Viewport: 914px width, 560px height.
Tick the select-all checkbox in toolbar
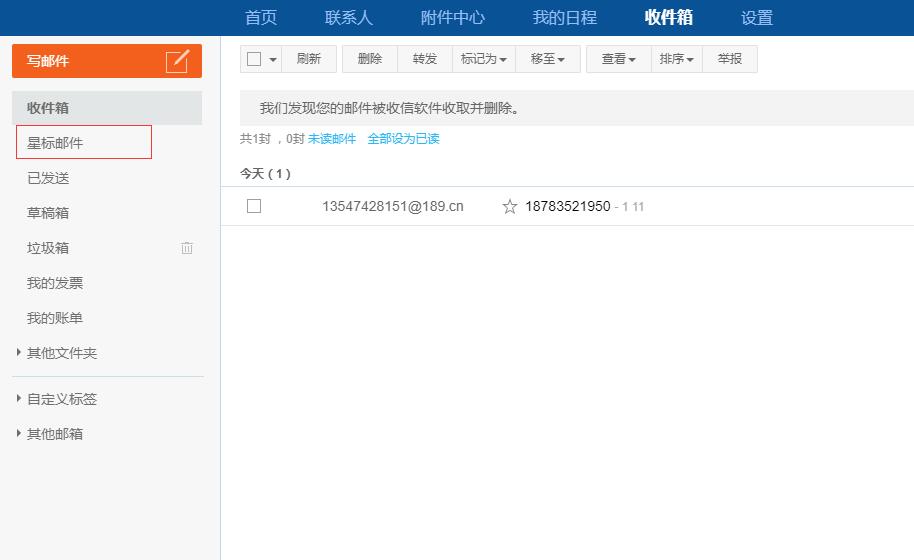(x=254, y=59)
